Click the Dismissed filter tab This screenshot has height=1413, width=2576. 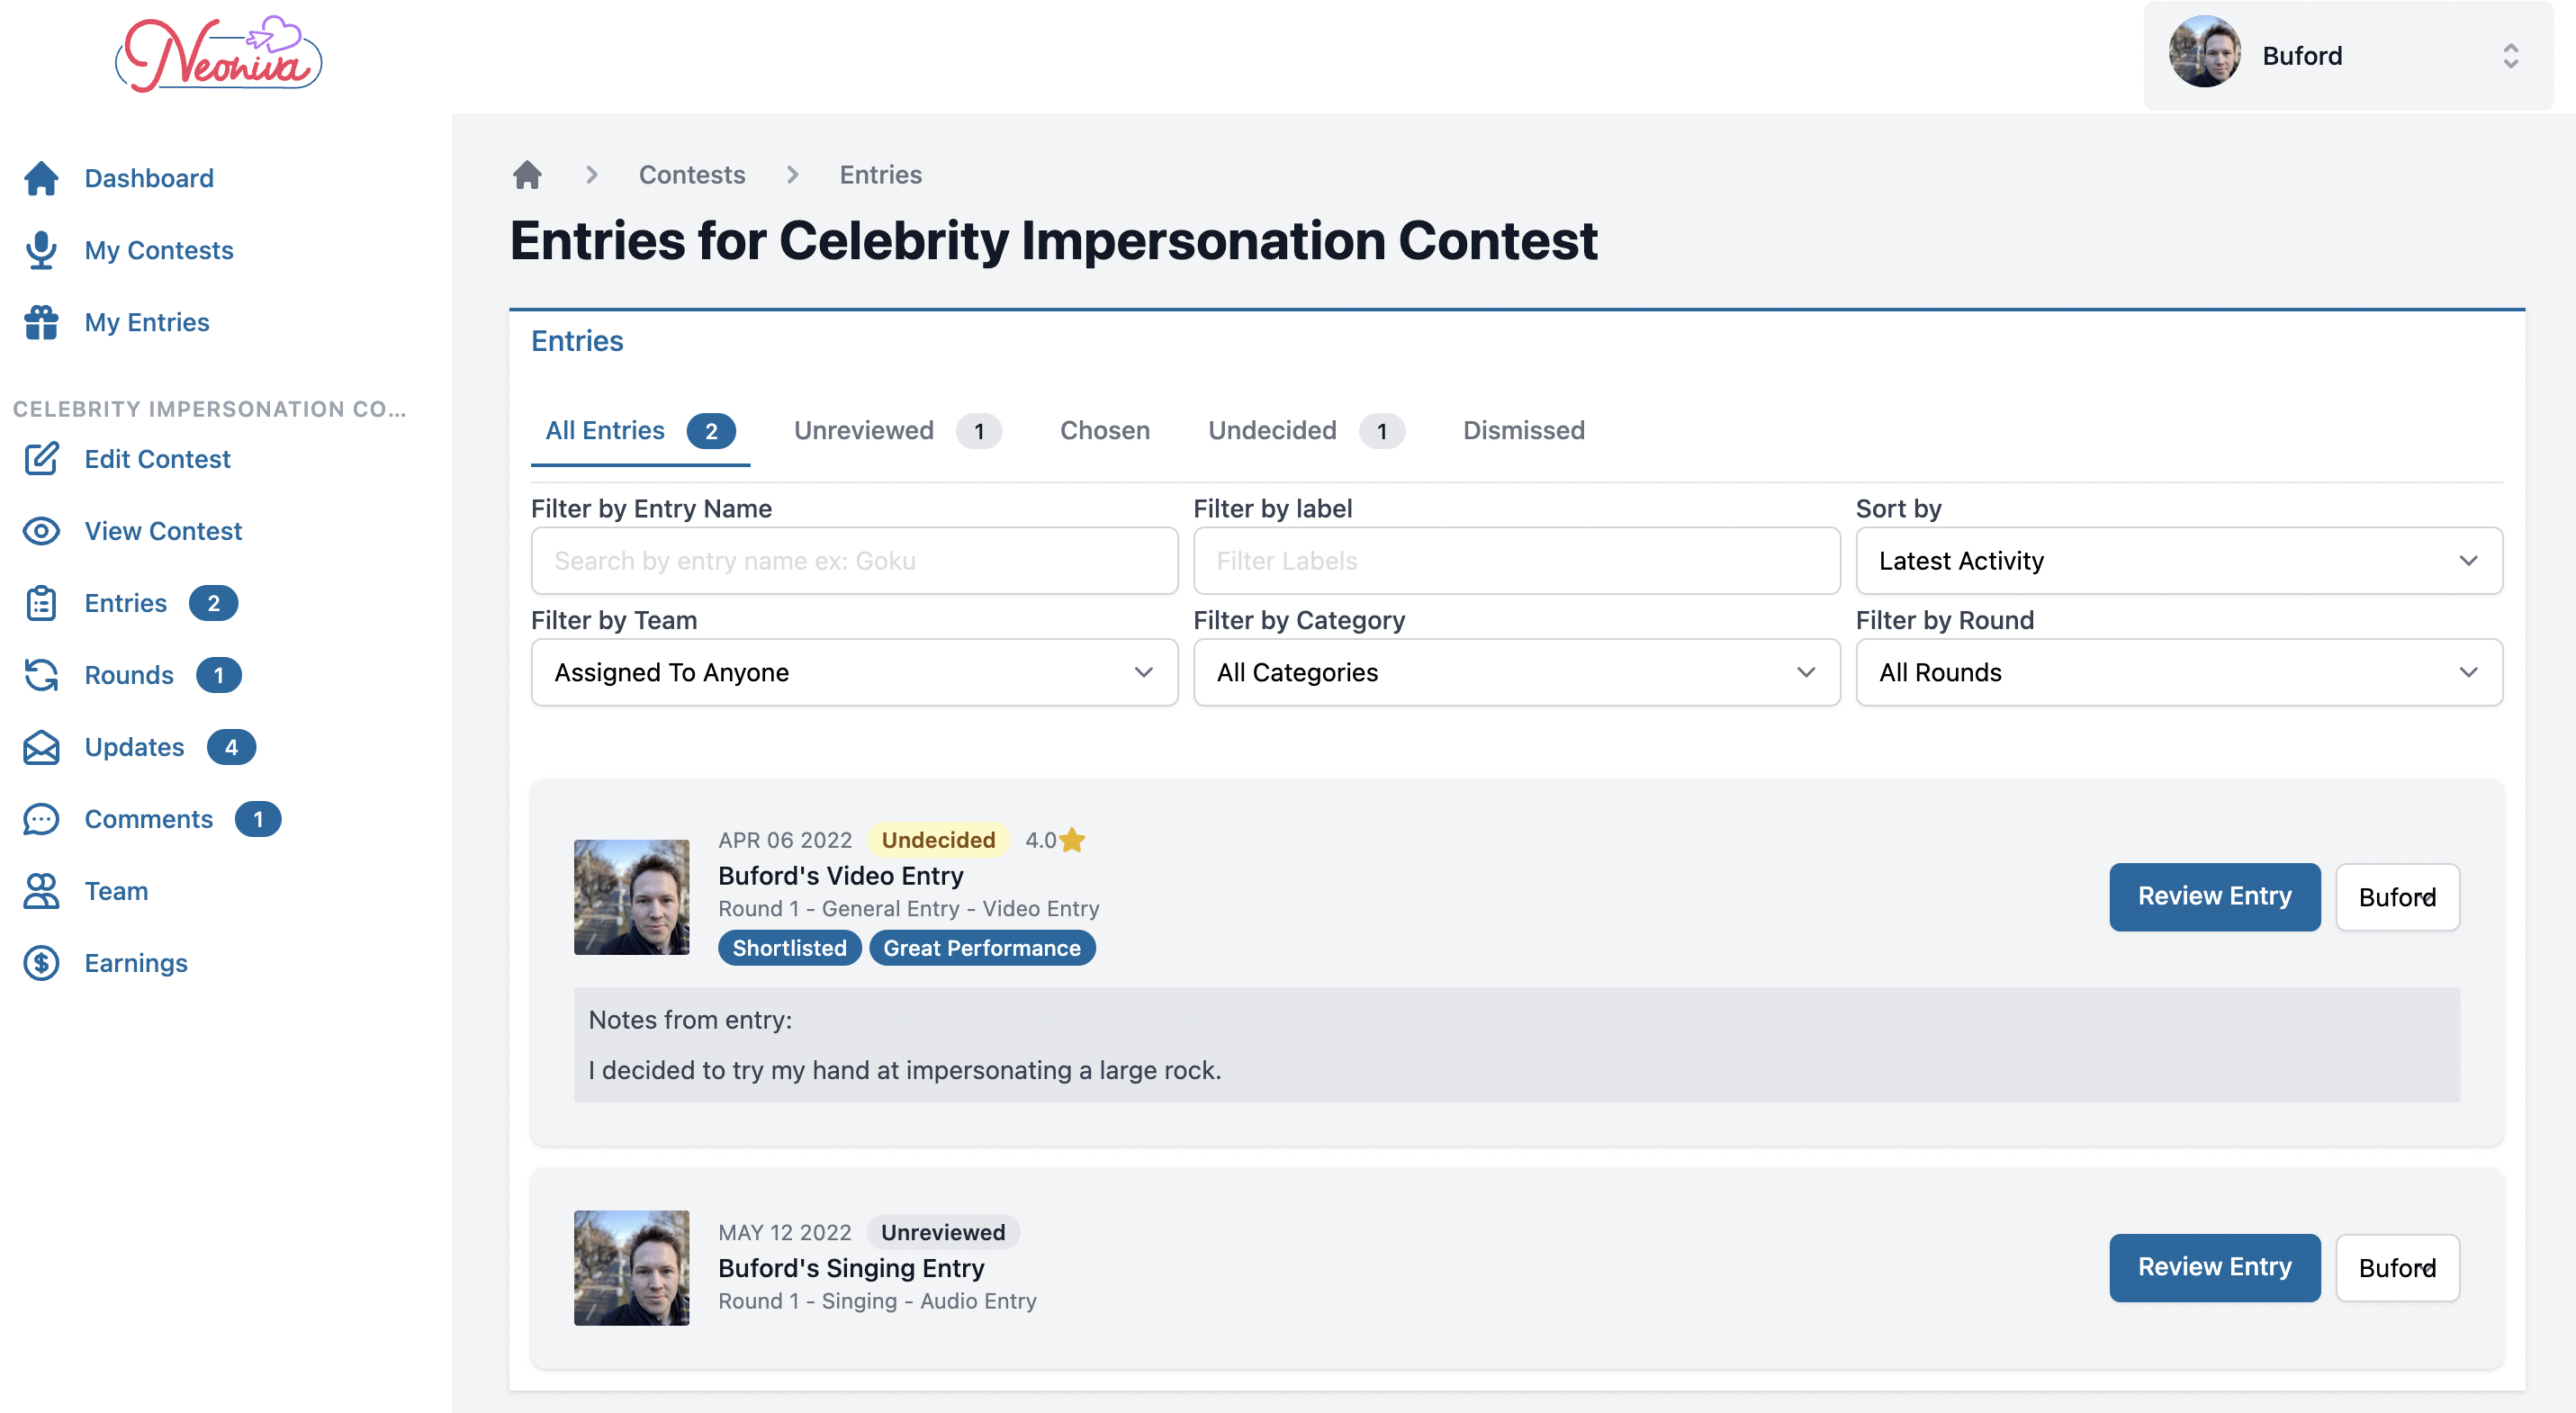pos(1524,430)
